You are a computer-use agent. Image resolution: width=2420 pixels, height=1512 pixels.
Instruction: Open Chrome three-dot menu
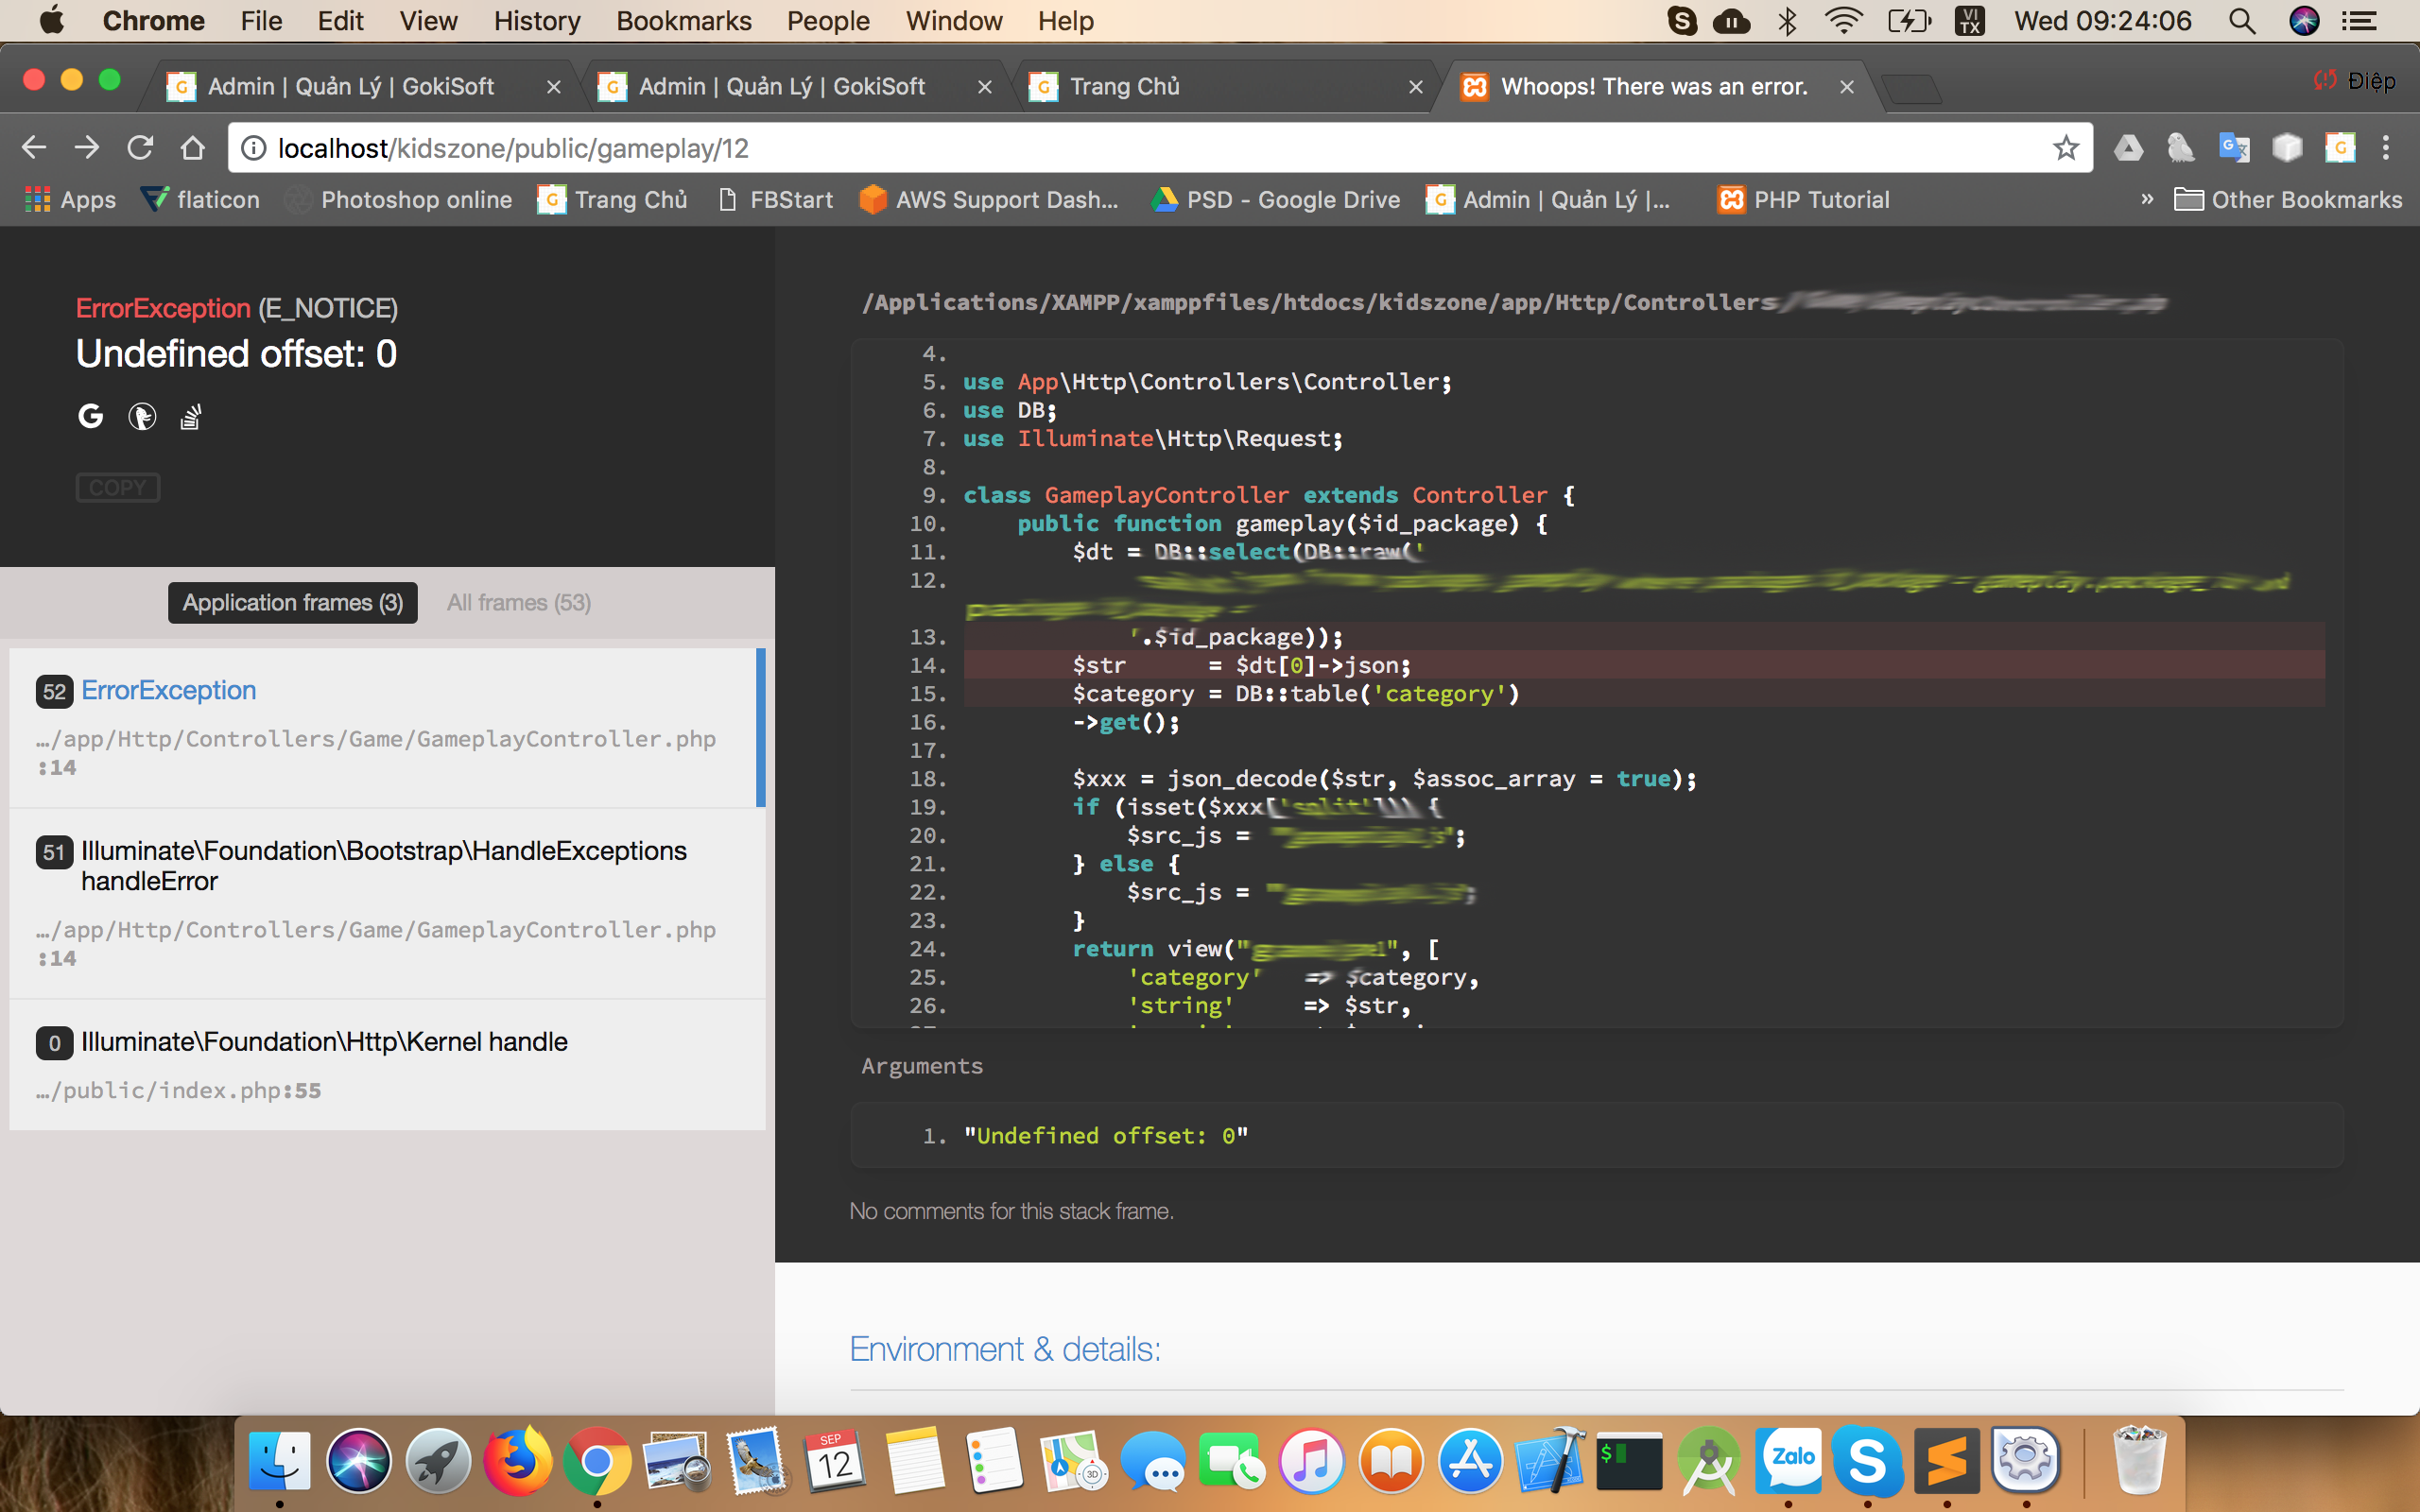(2386, 148)
